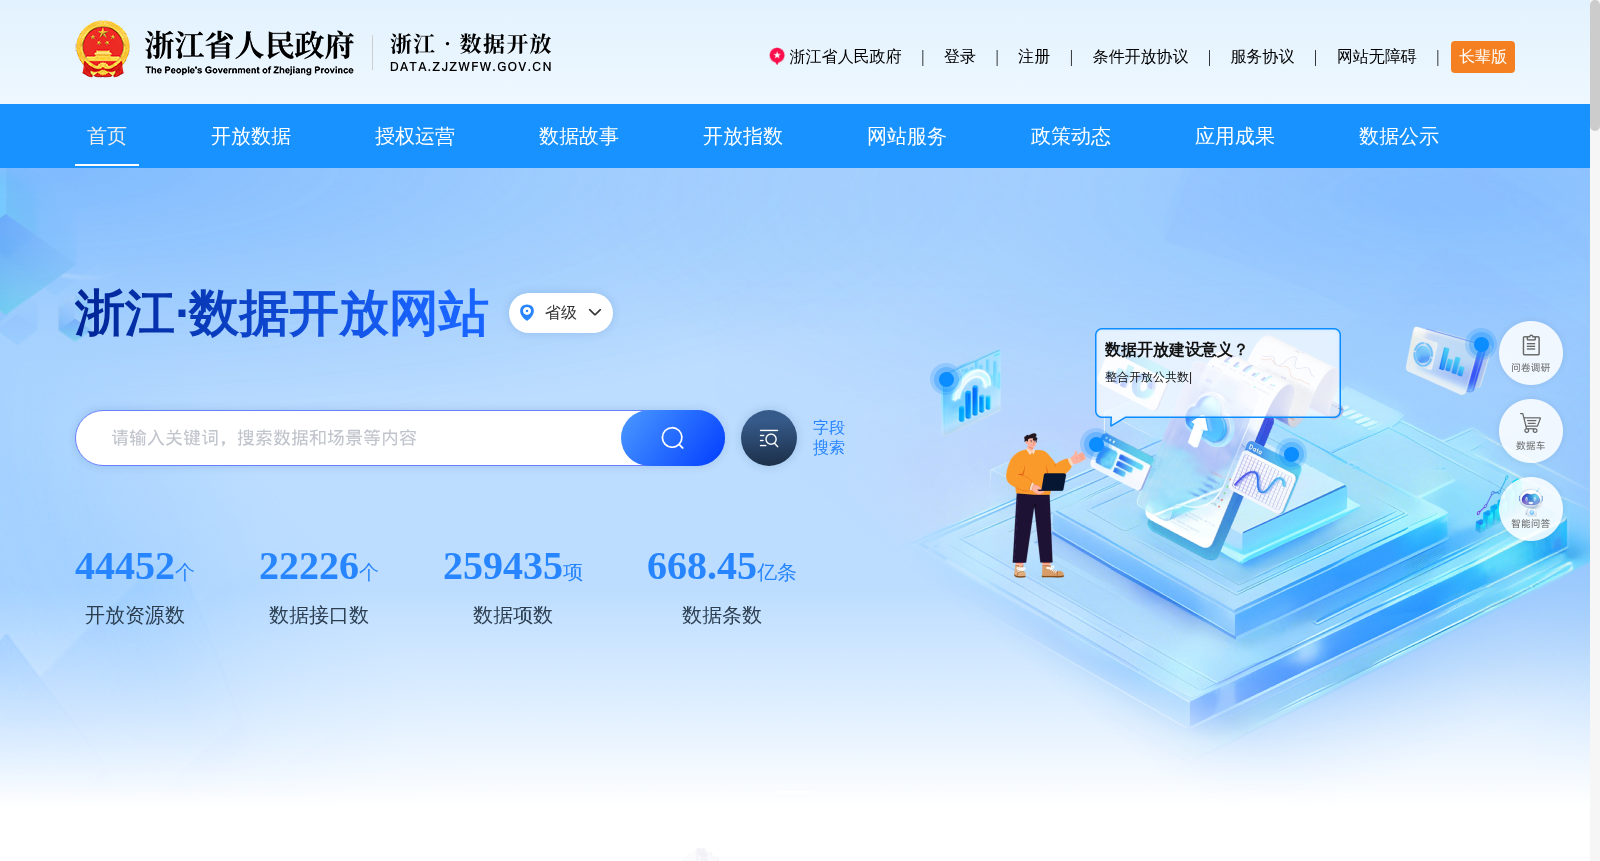
Task: Click the 259435 数据项数 statistic
Action: pyautogui.click(x=513, y=587)
